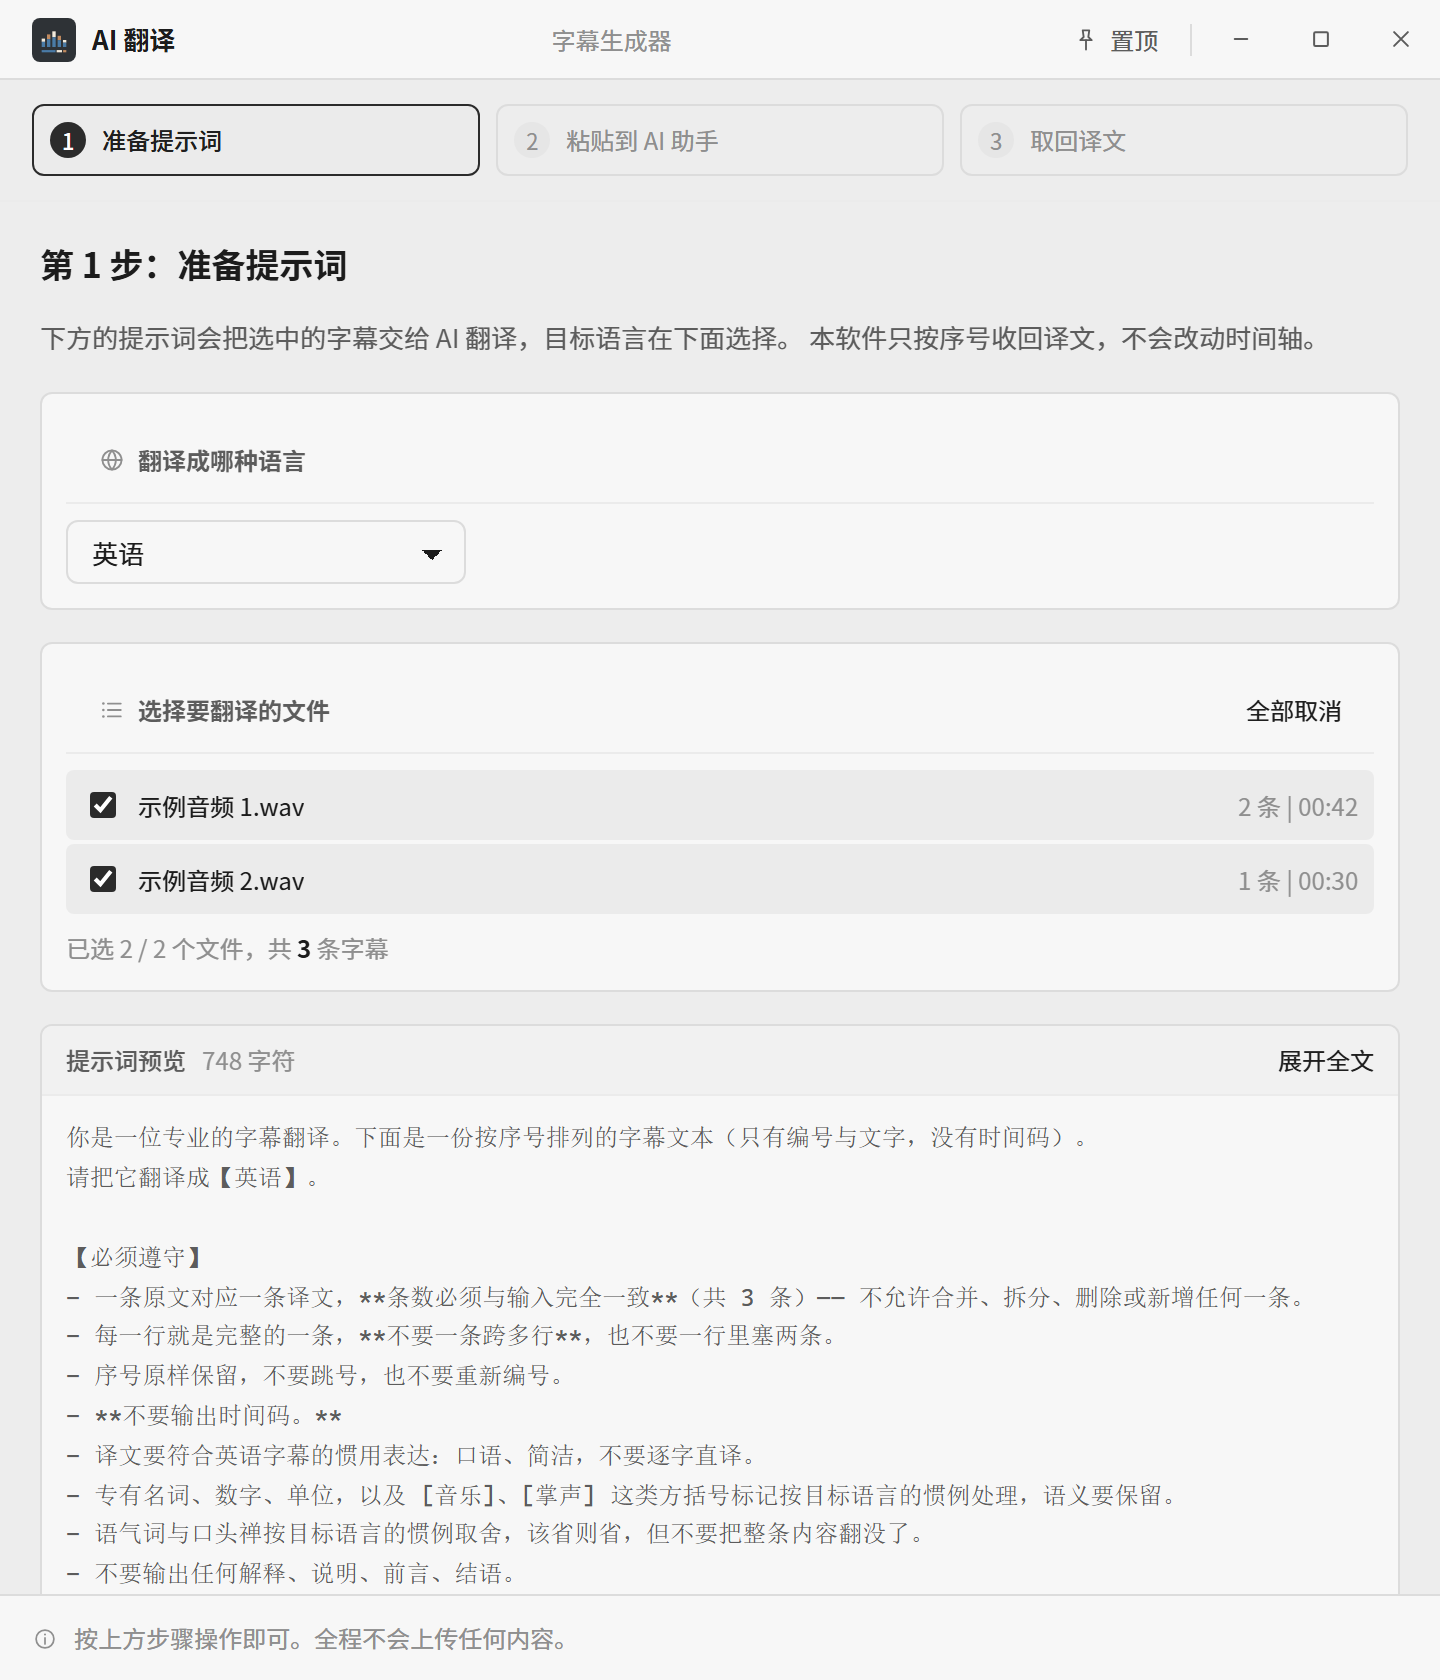Click the 【必须遵守】 line in the prompt
Image resolution: width=1440 pixels, height=1680 pixels.
pos(138,1257)
